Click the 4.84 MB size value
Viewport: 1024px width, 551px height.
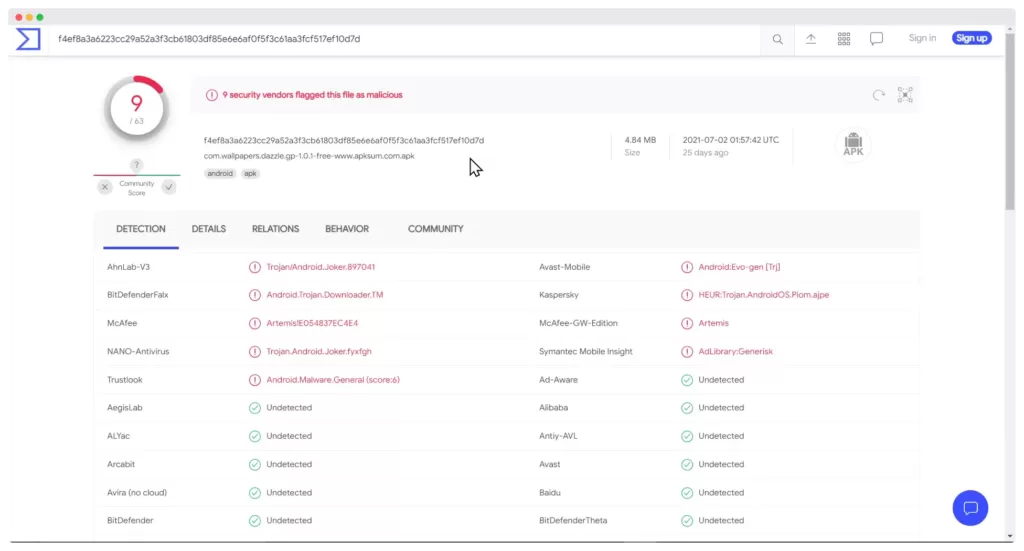click(x=640, y=140)
